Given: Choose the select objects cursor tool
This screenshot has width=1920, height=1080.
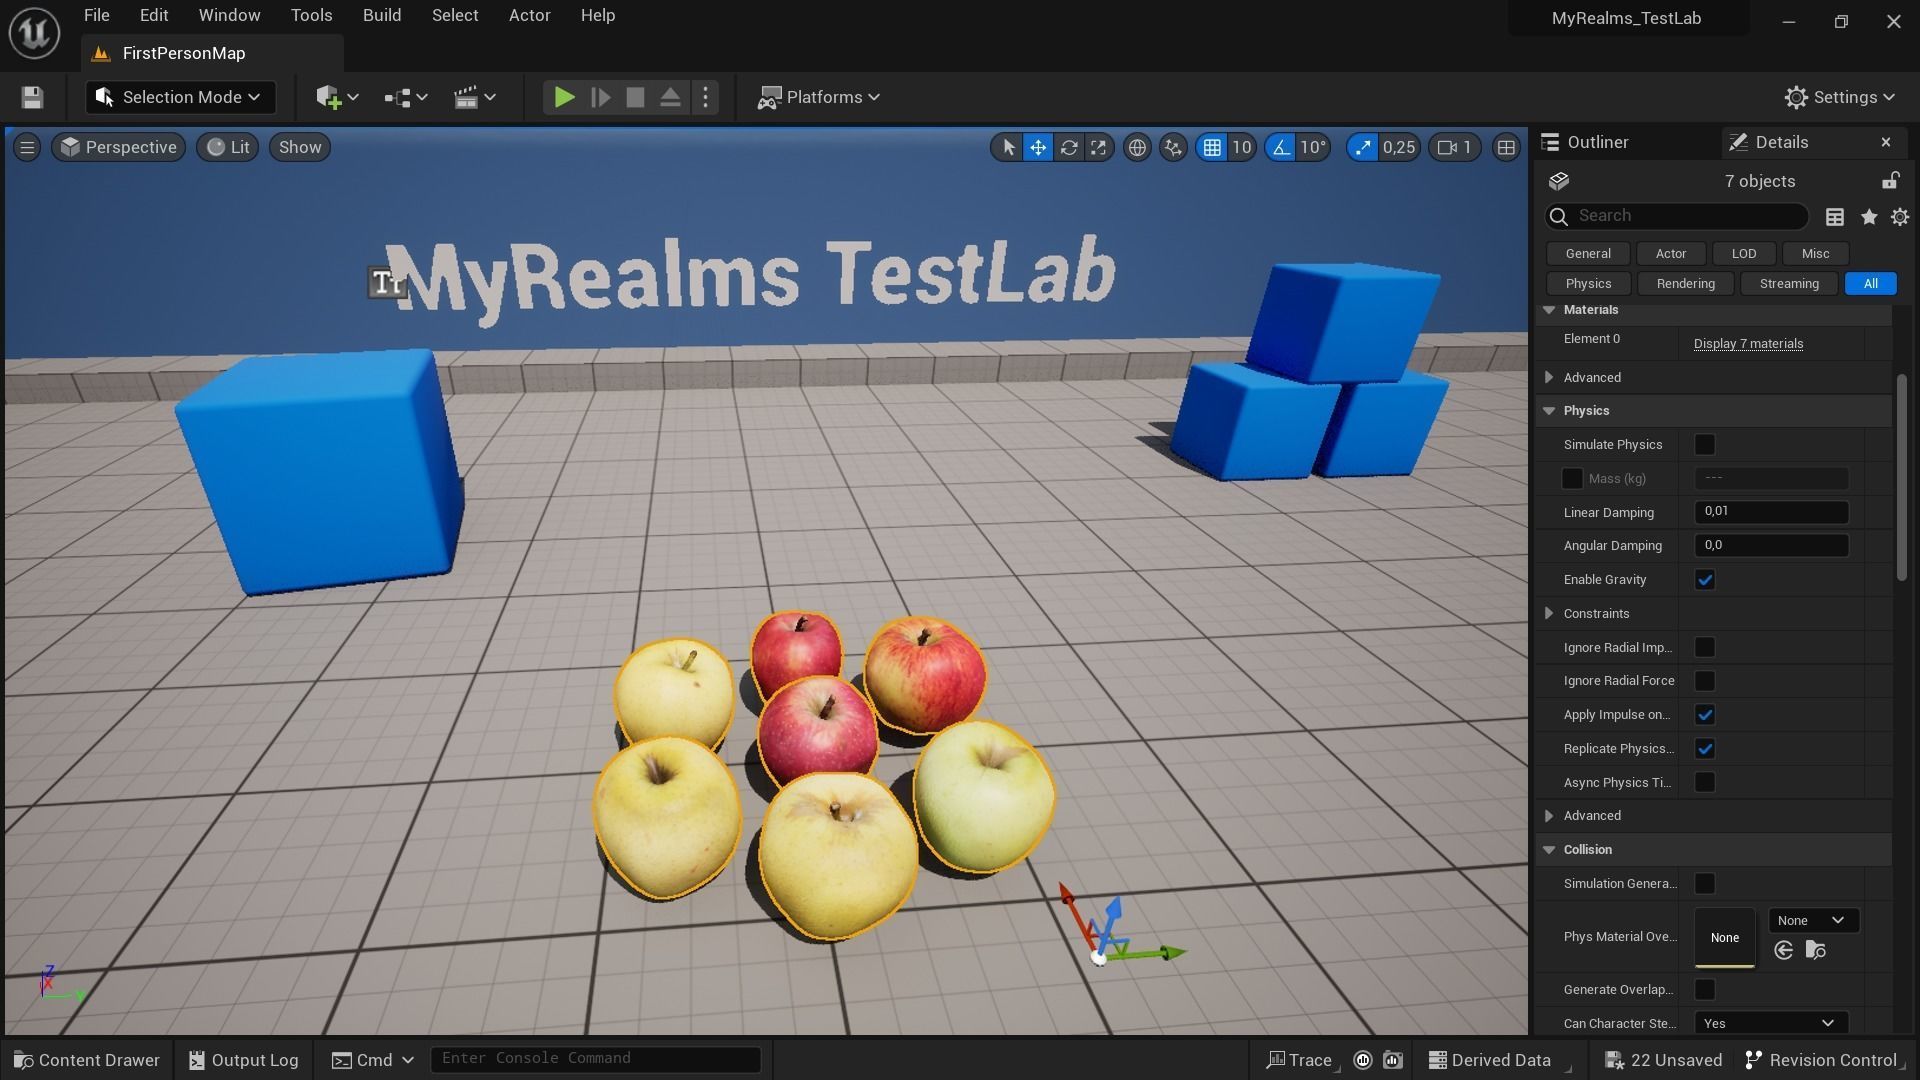Looking at the screenshot, I should click(1008, 148).
